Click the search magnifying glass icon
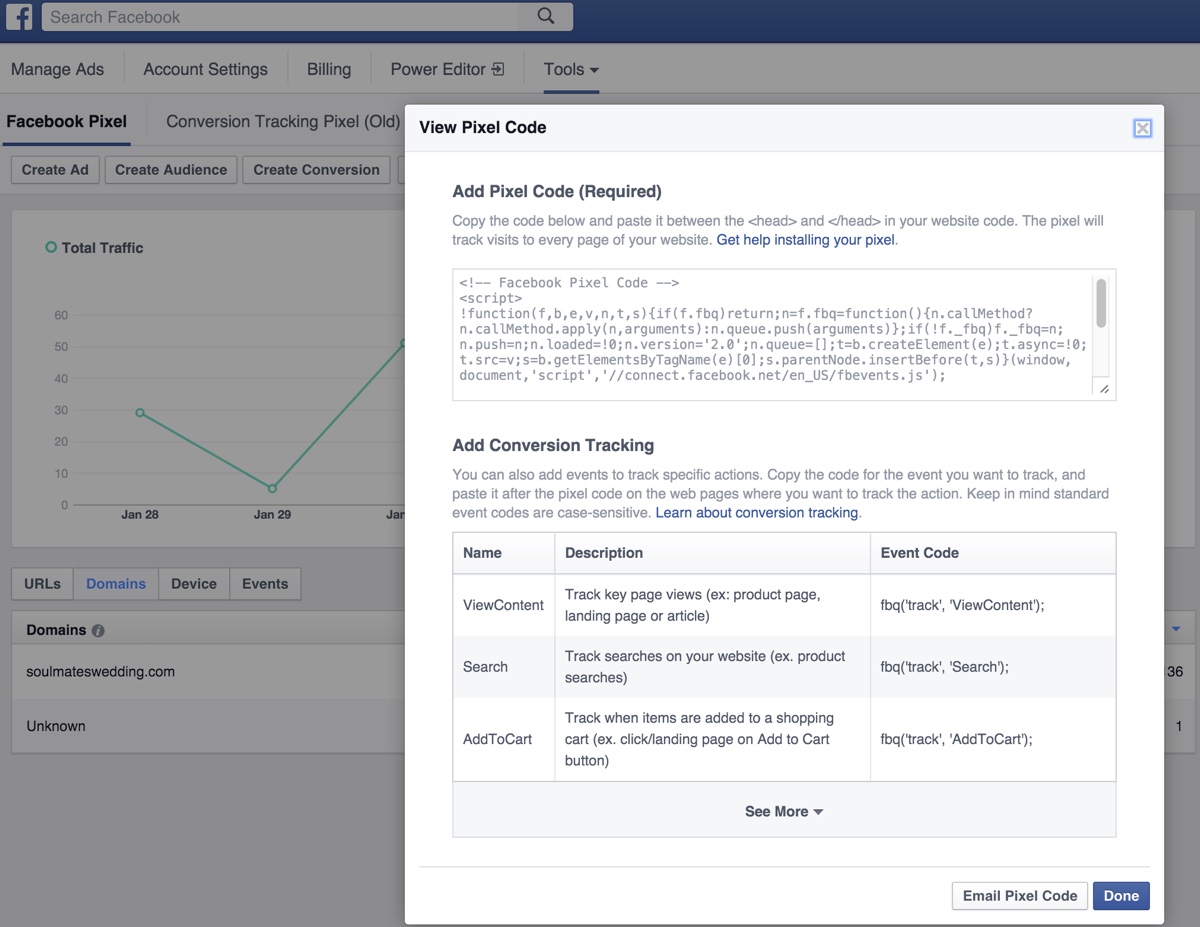Viewport: 1200px width, 927px height. (545, 16)
